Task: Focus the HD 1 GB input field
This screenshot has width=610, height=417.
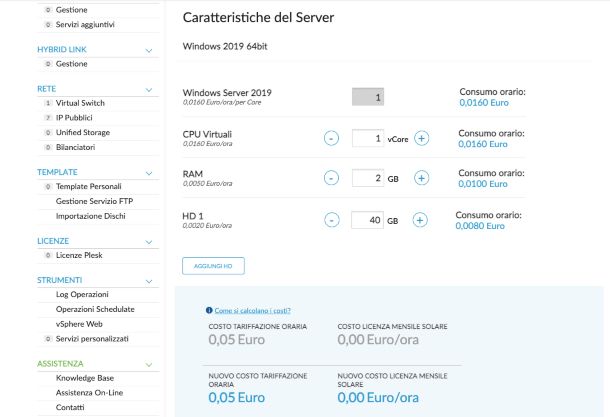Action: pos(367,220)
